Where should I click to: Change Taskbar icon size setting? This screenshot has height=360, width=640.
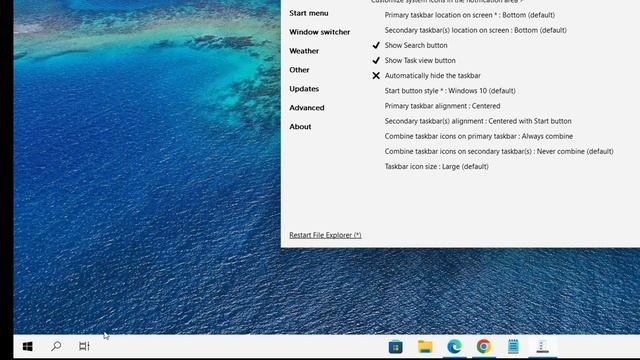[x=436, y=166]
